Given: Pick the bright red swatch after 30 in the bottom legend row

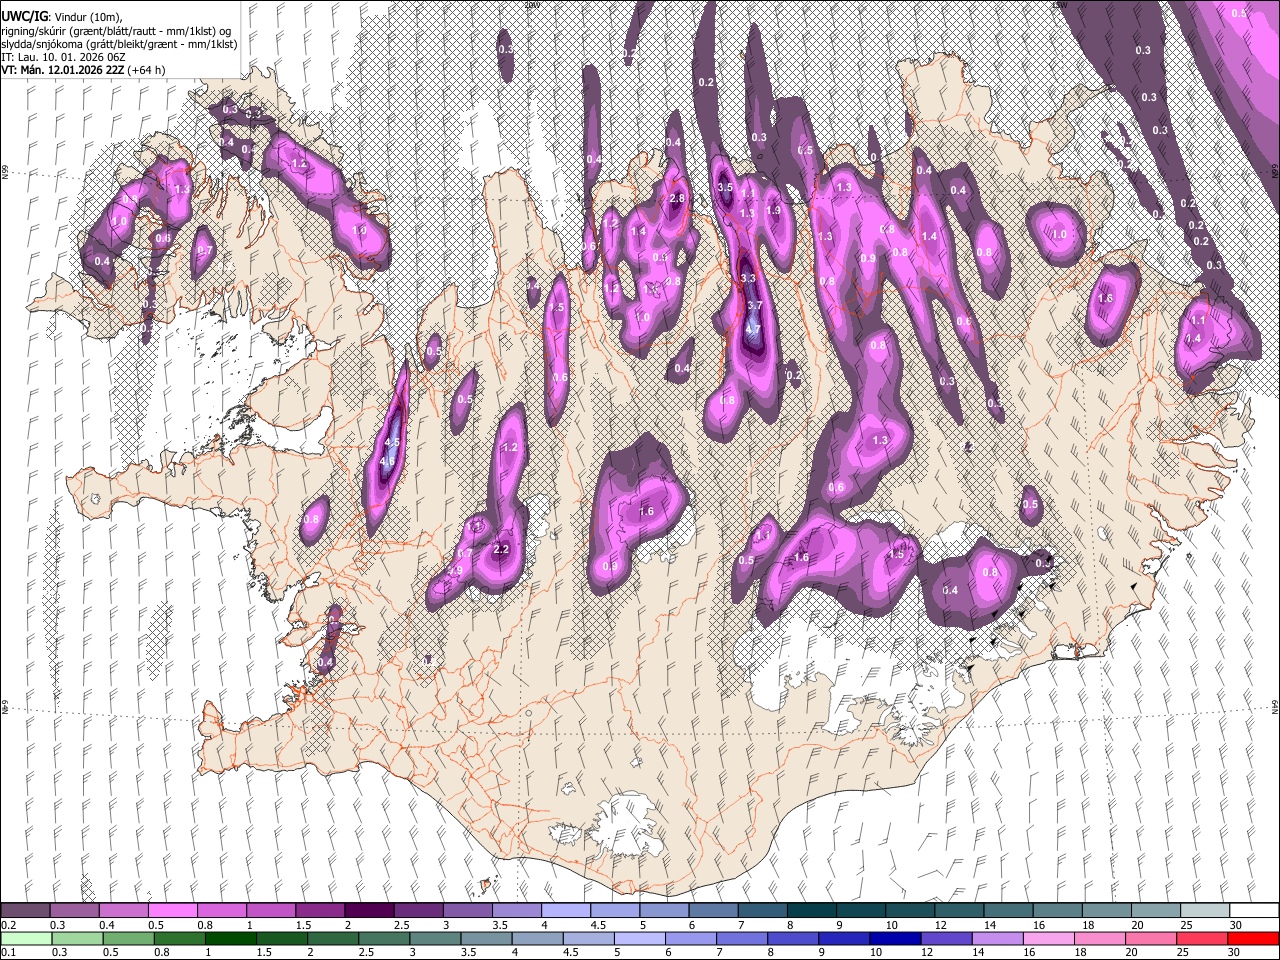Looking at the screenshot, I should (1253, 938).
